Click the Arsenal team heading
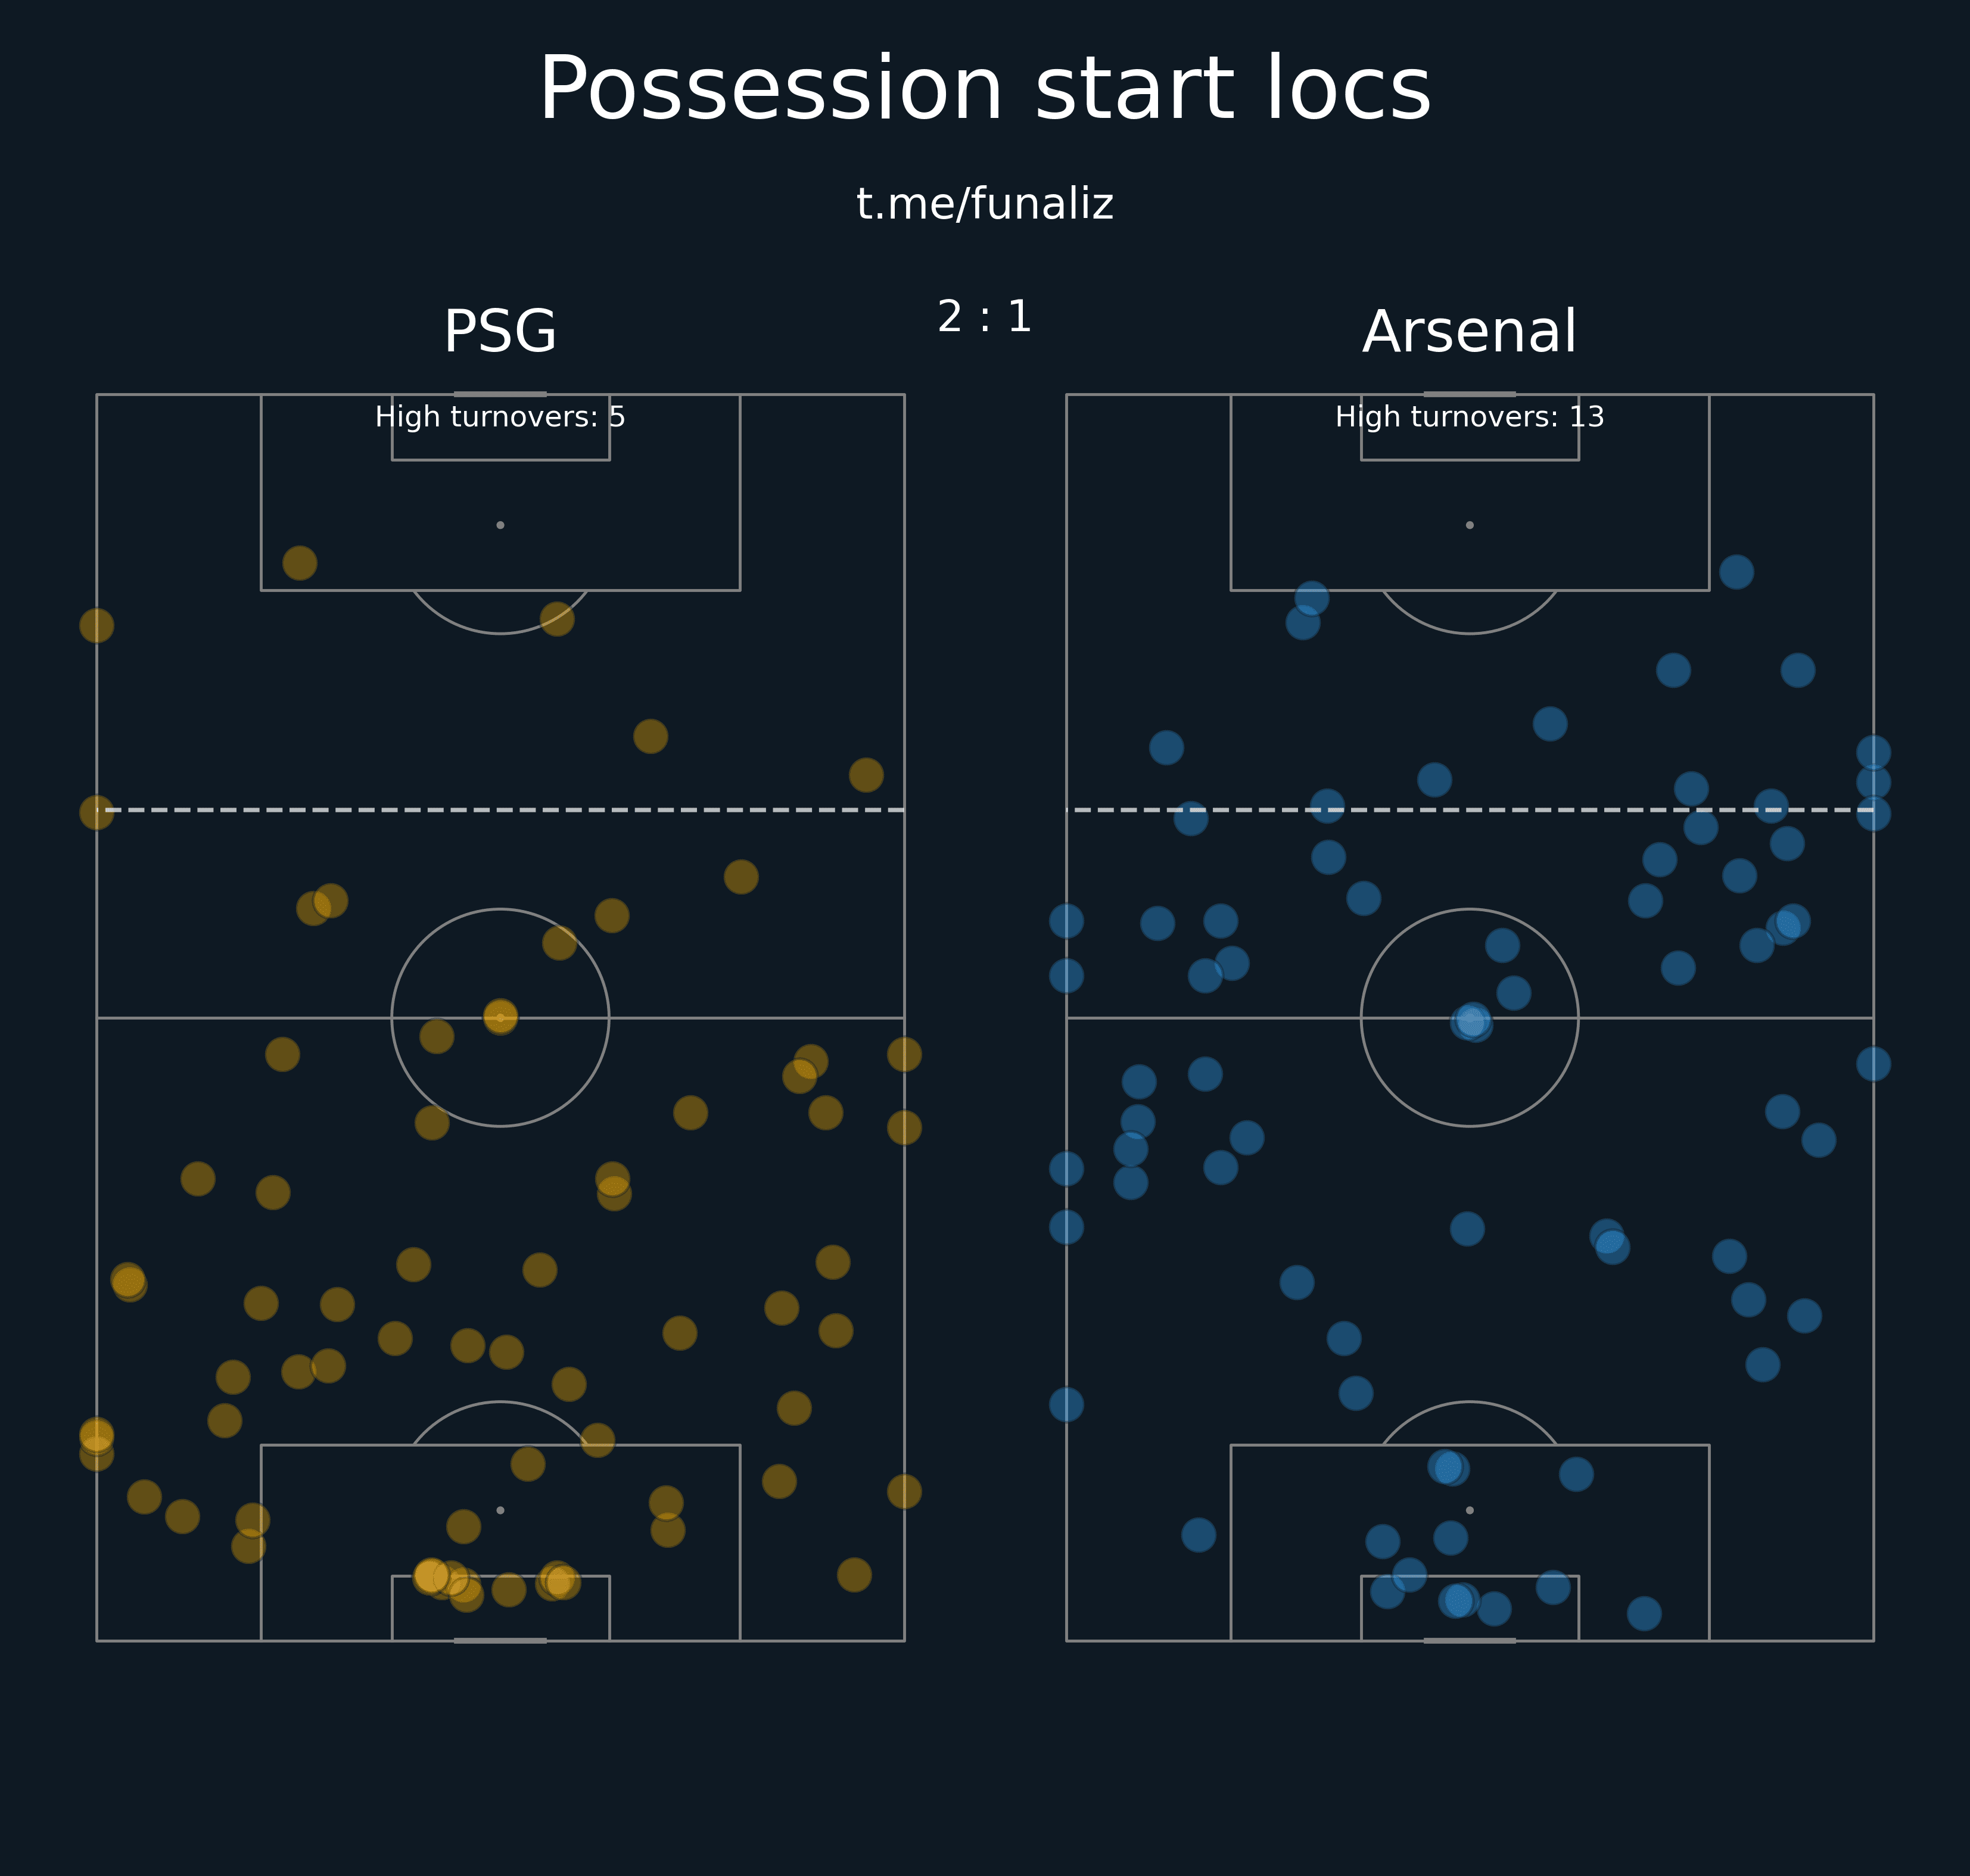1970x1876 pixels. [x=1469, y=332]
